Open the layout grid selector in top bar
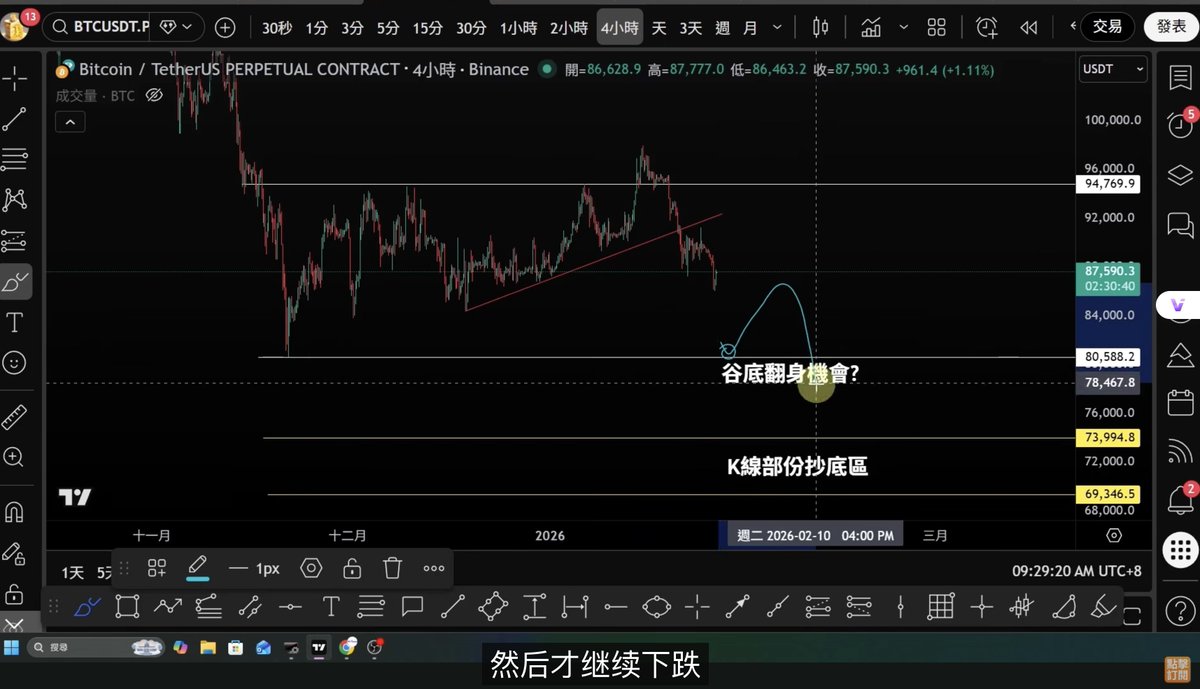Screen dimensions: 1200x689 tap(936, 27)
